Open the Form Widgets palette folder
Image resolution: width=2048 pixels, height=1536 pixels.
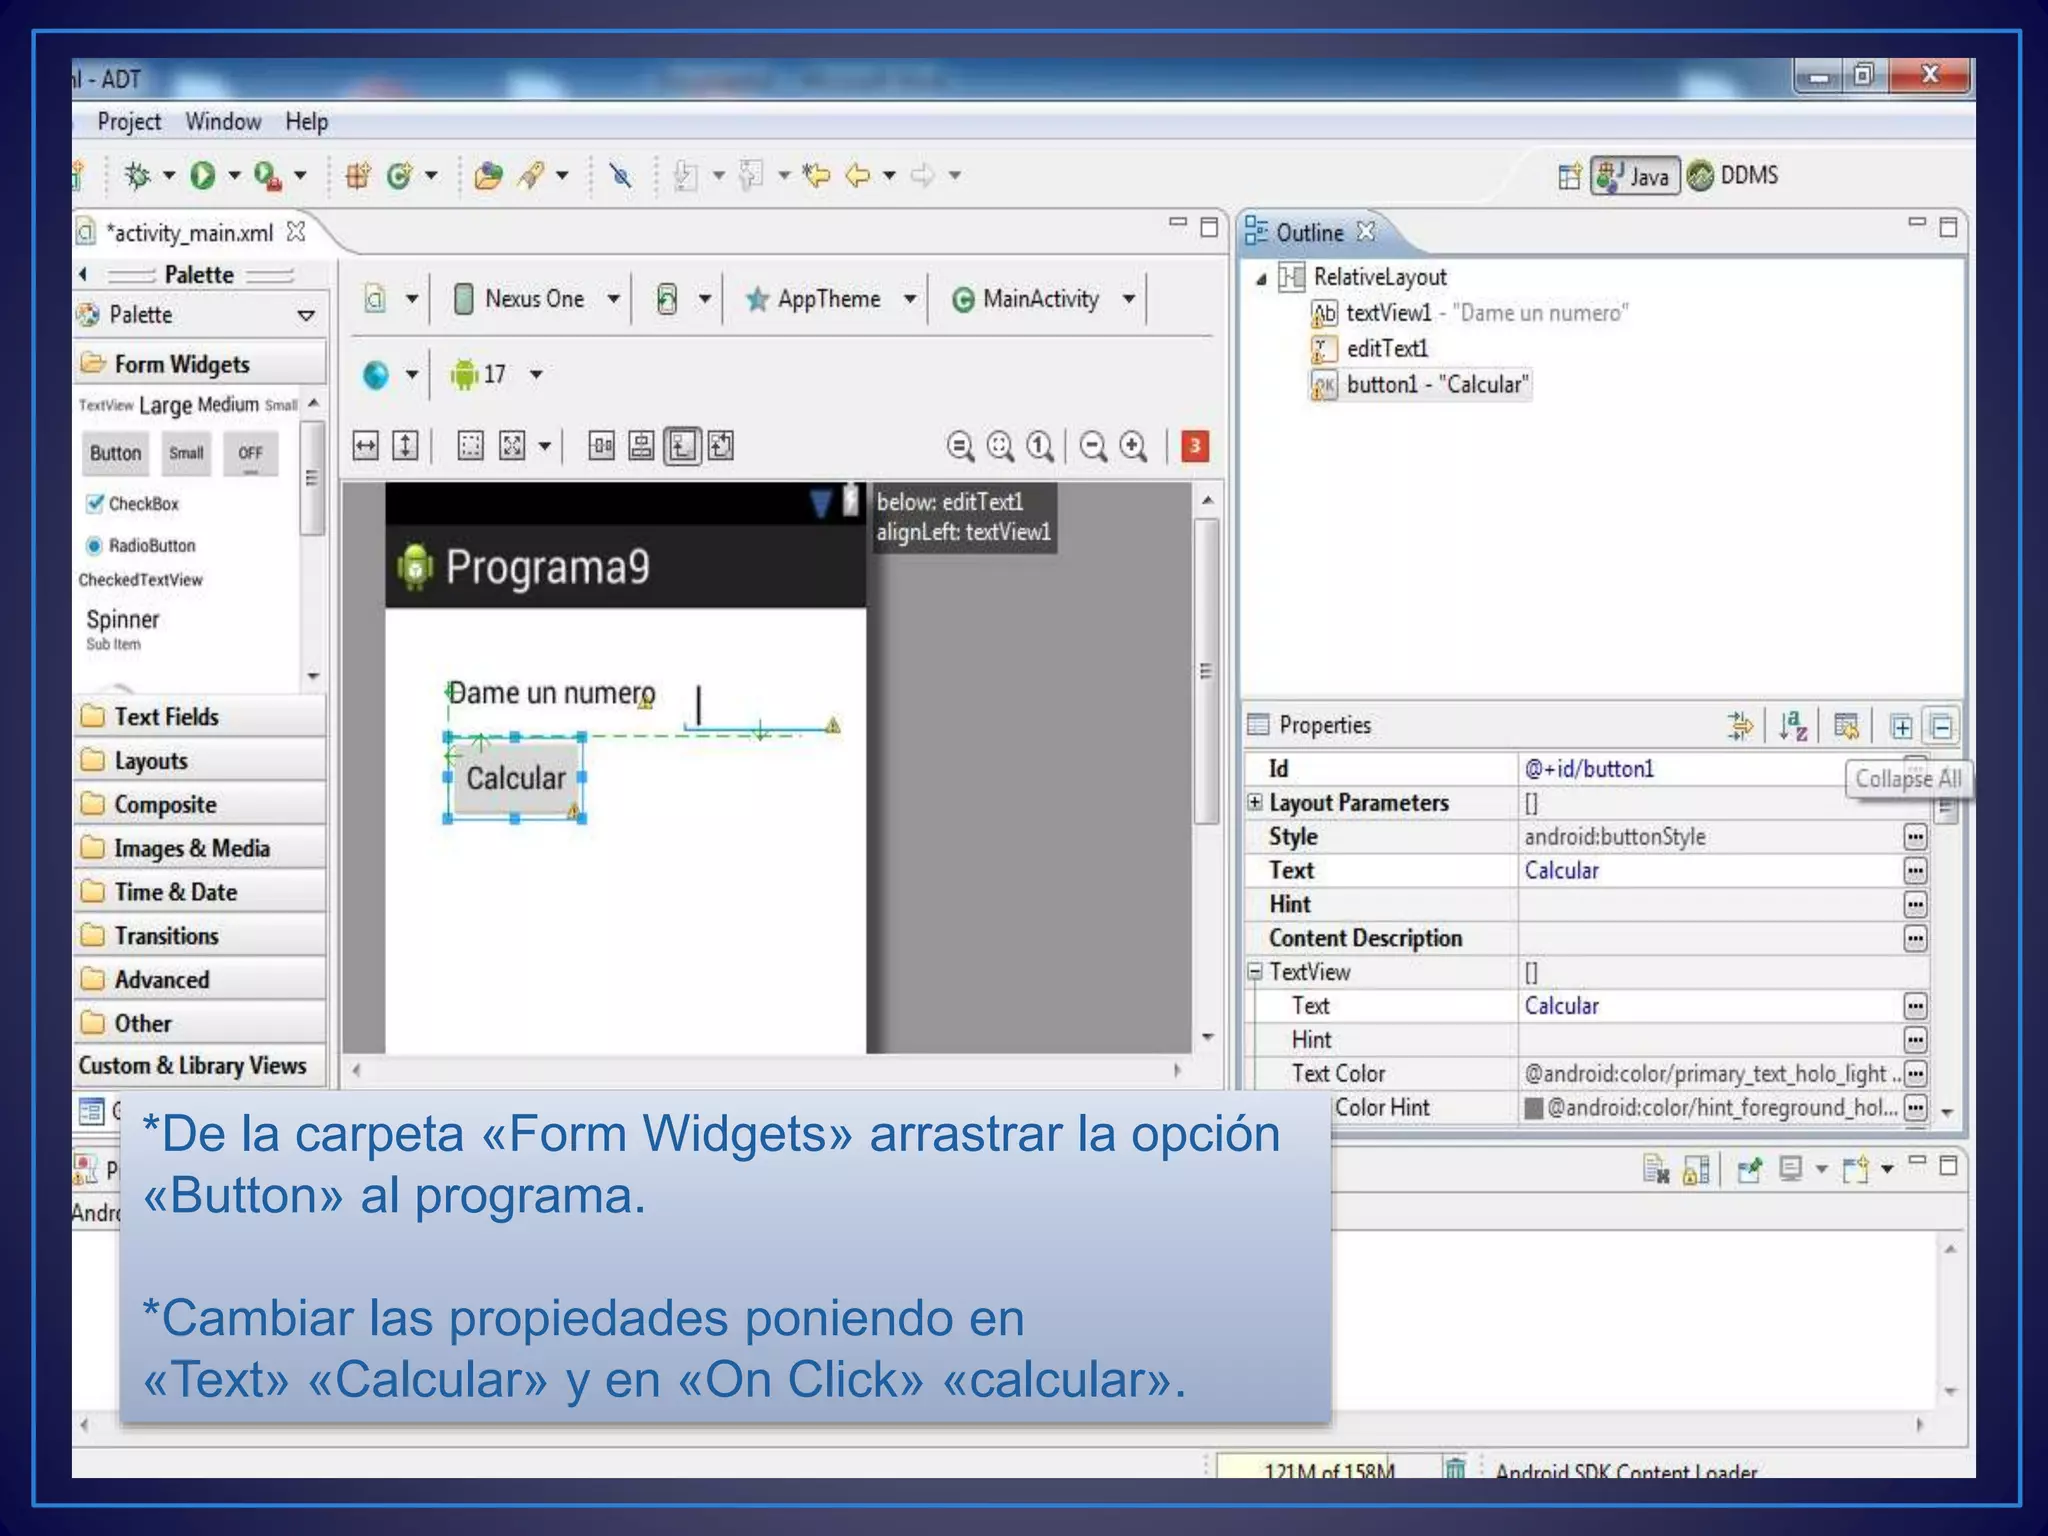coord(200,363)
